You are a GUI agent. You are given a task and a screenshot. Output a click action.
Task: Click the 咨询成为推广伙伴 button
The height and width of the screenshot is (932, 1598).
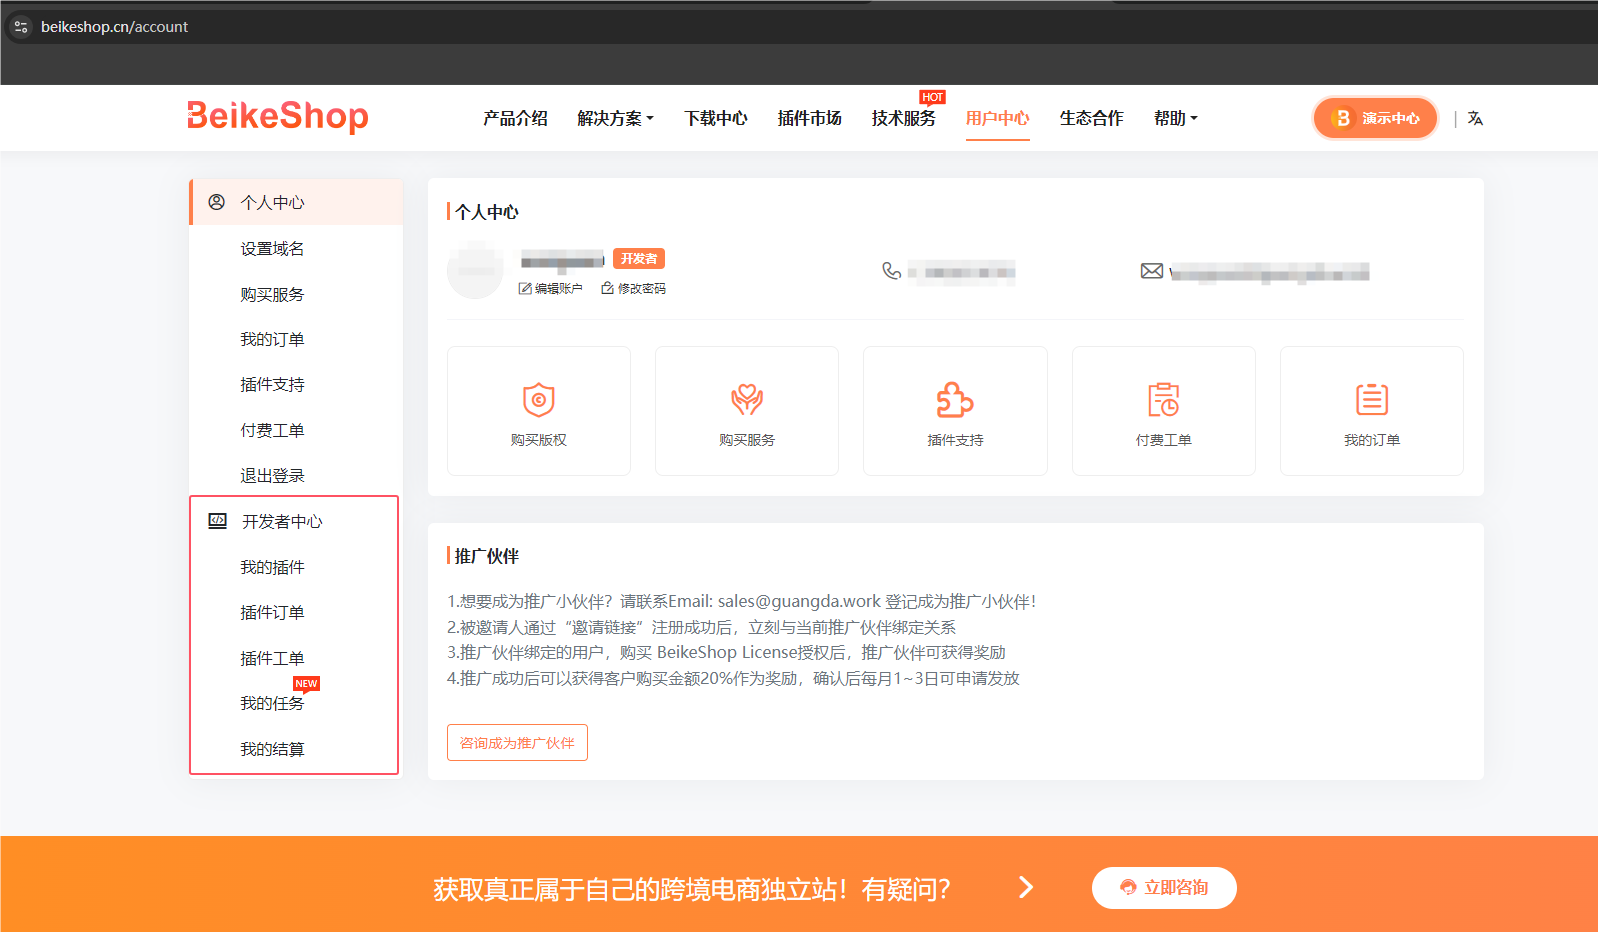point(517,742)
